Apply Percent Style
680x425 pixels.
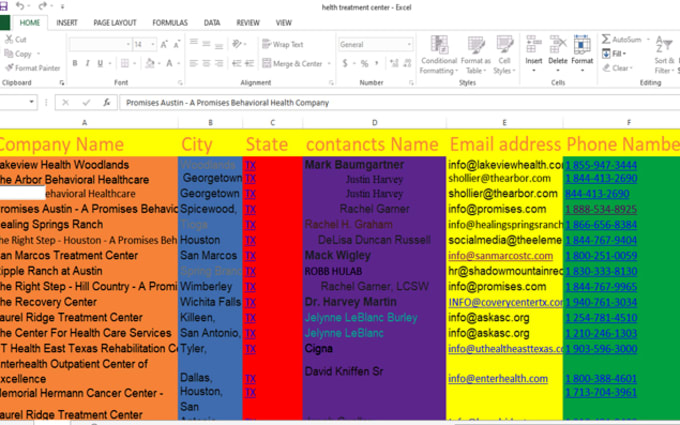365,64
